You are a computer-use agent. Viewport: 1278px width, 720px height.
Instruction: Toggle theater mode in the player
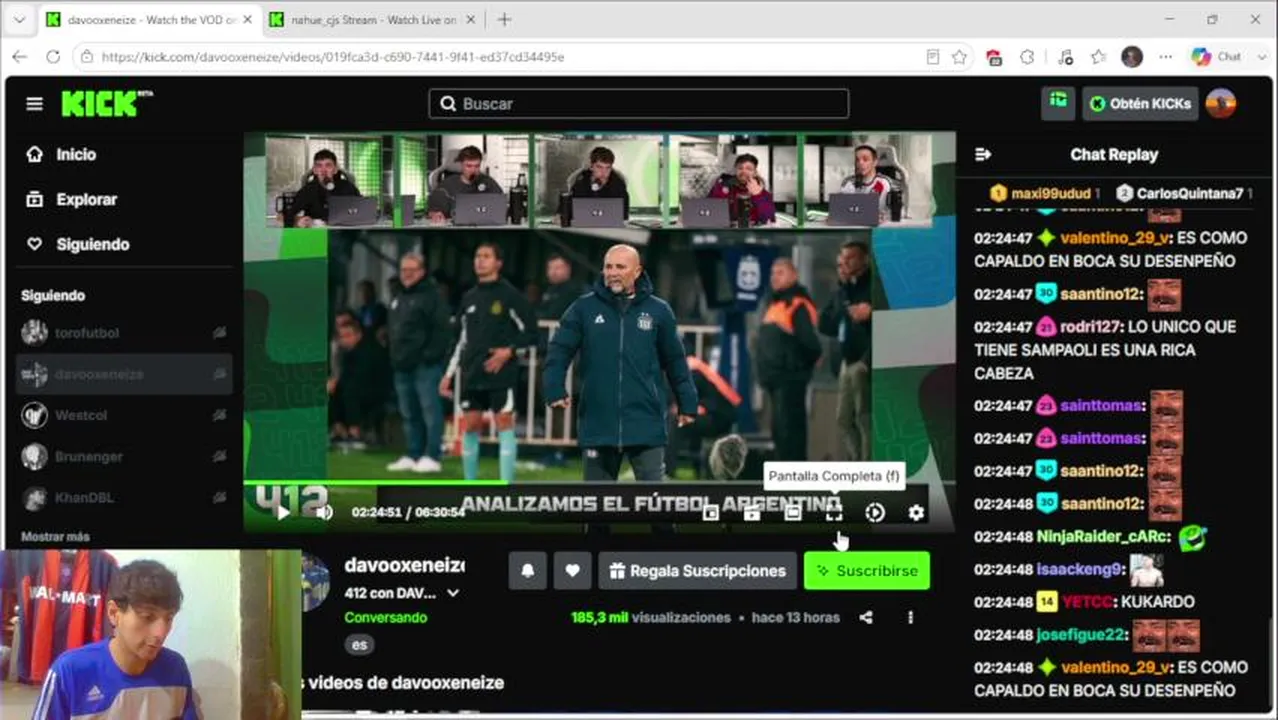793,513
